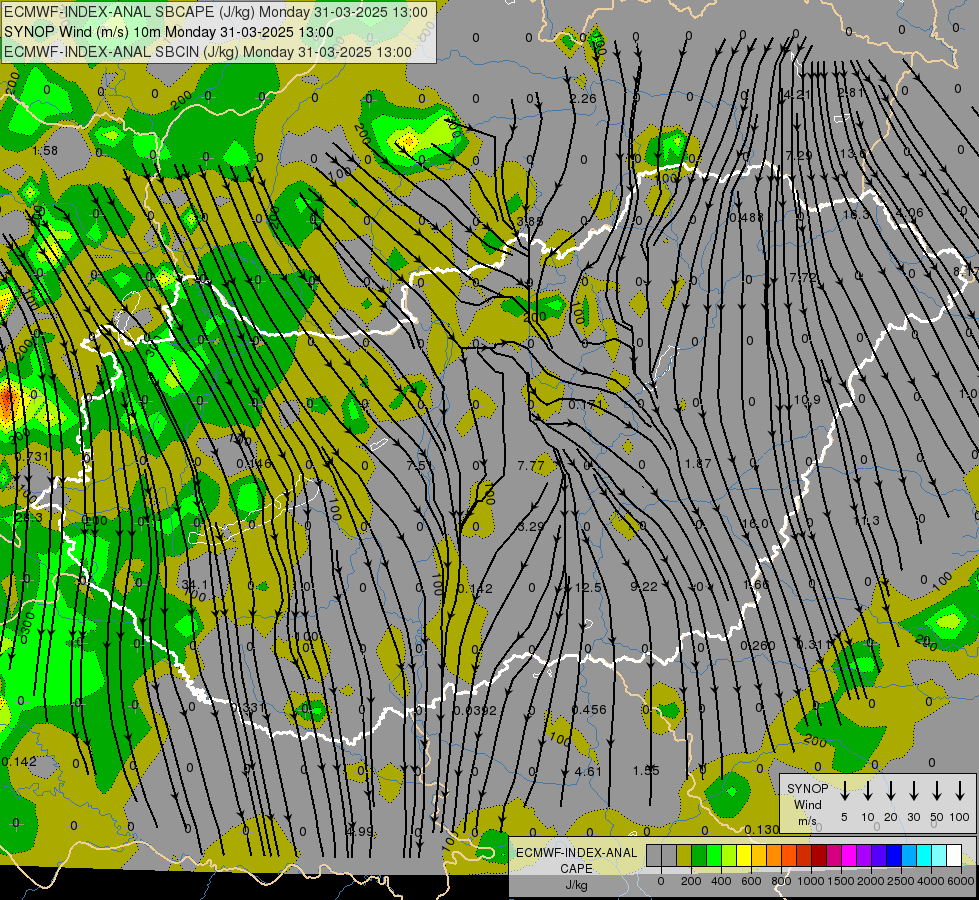The height and width of the screenshot is (900, 979).
Task: Select the cyan CAPE legend swatch
Action: 924,856
